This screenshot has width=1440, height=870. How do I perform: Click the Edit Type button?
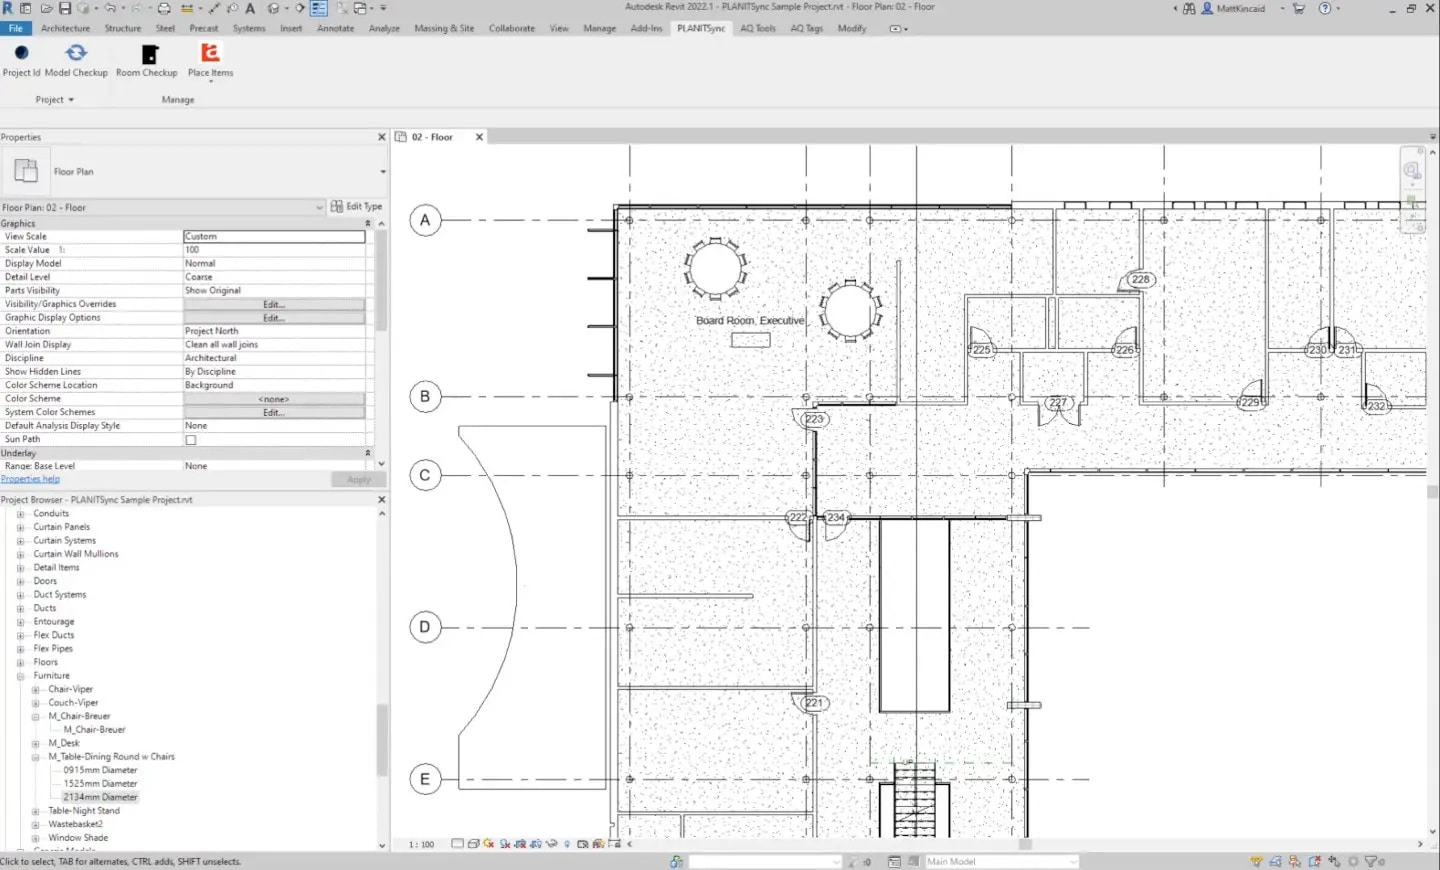(357, 207)
